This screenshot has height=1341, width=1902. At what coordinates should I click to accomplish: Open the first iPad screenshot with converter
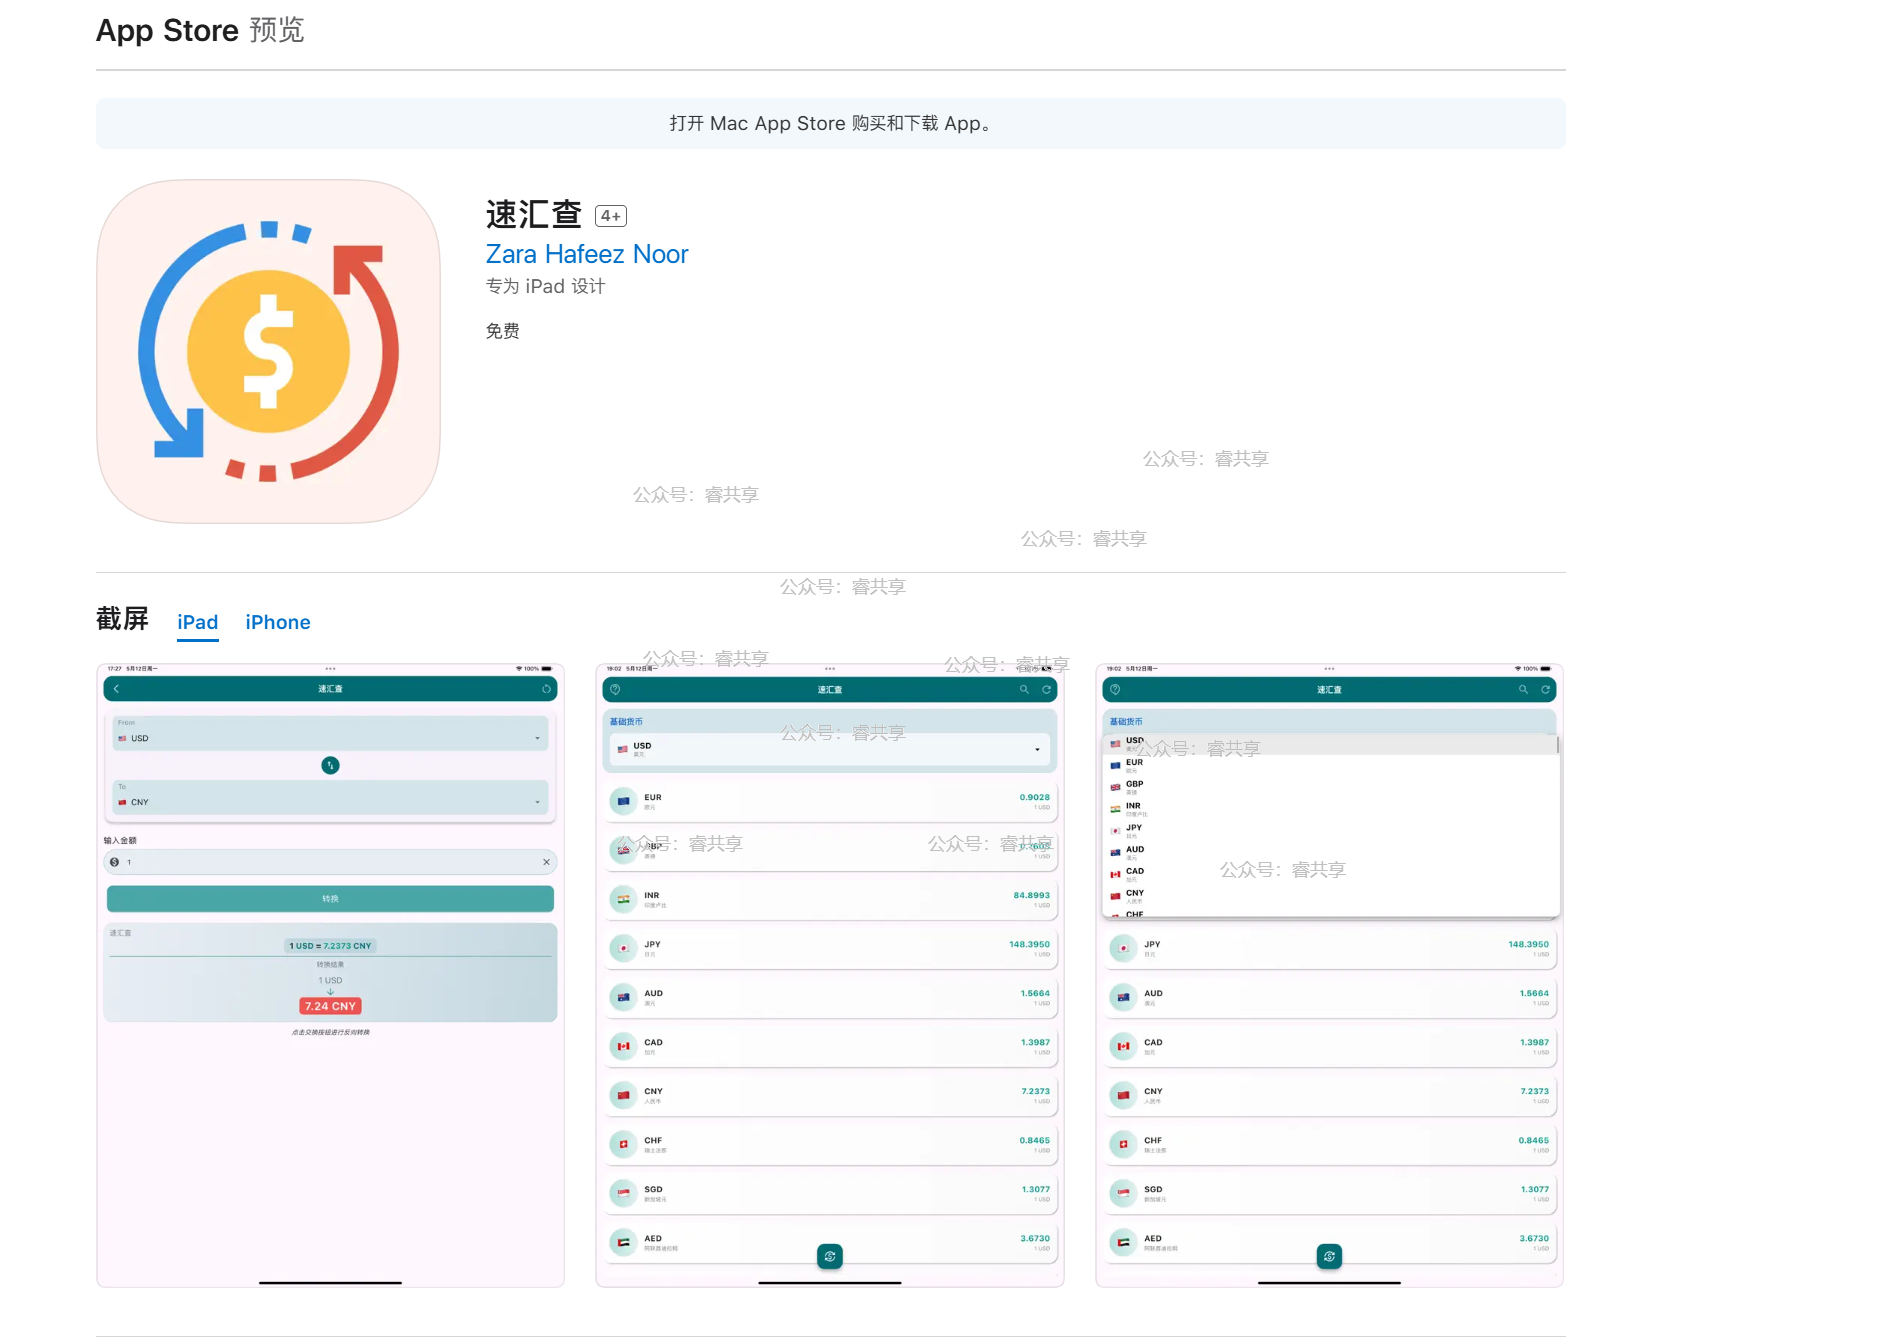[x=330, y=975]
